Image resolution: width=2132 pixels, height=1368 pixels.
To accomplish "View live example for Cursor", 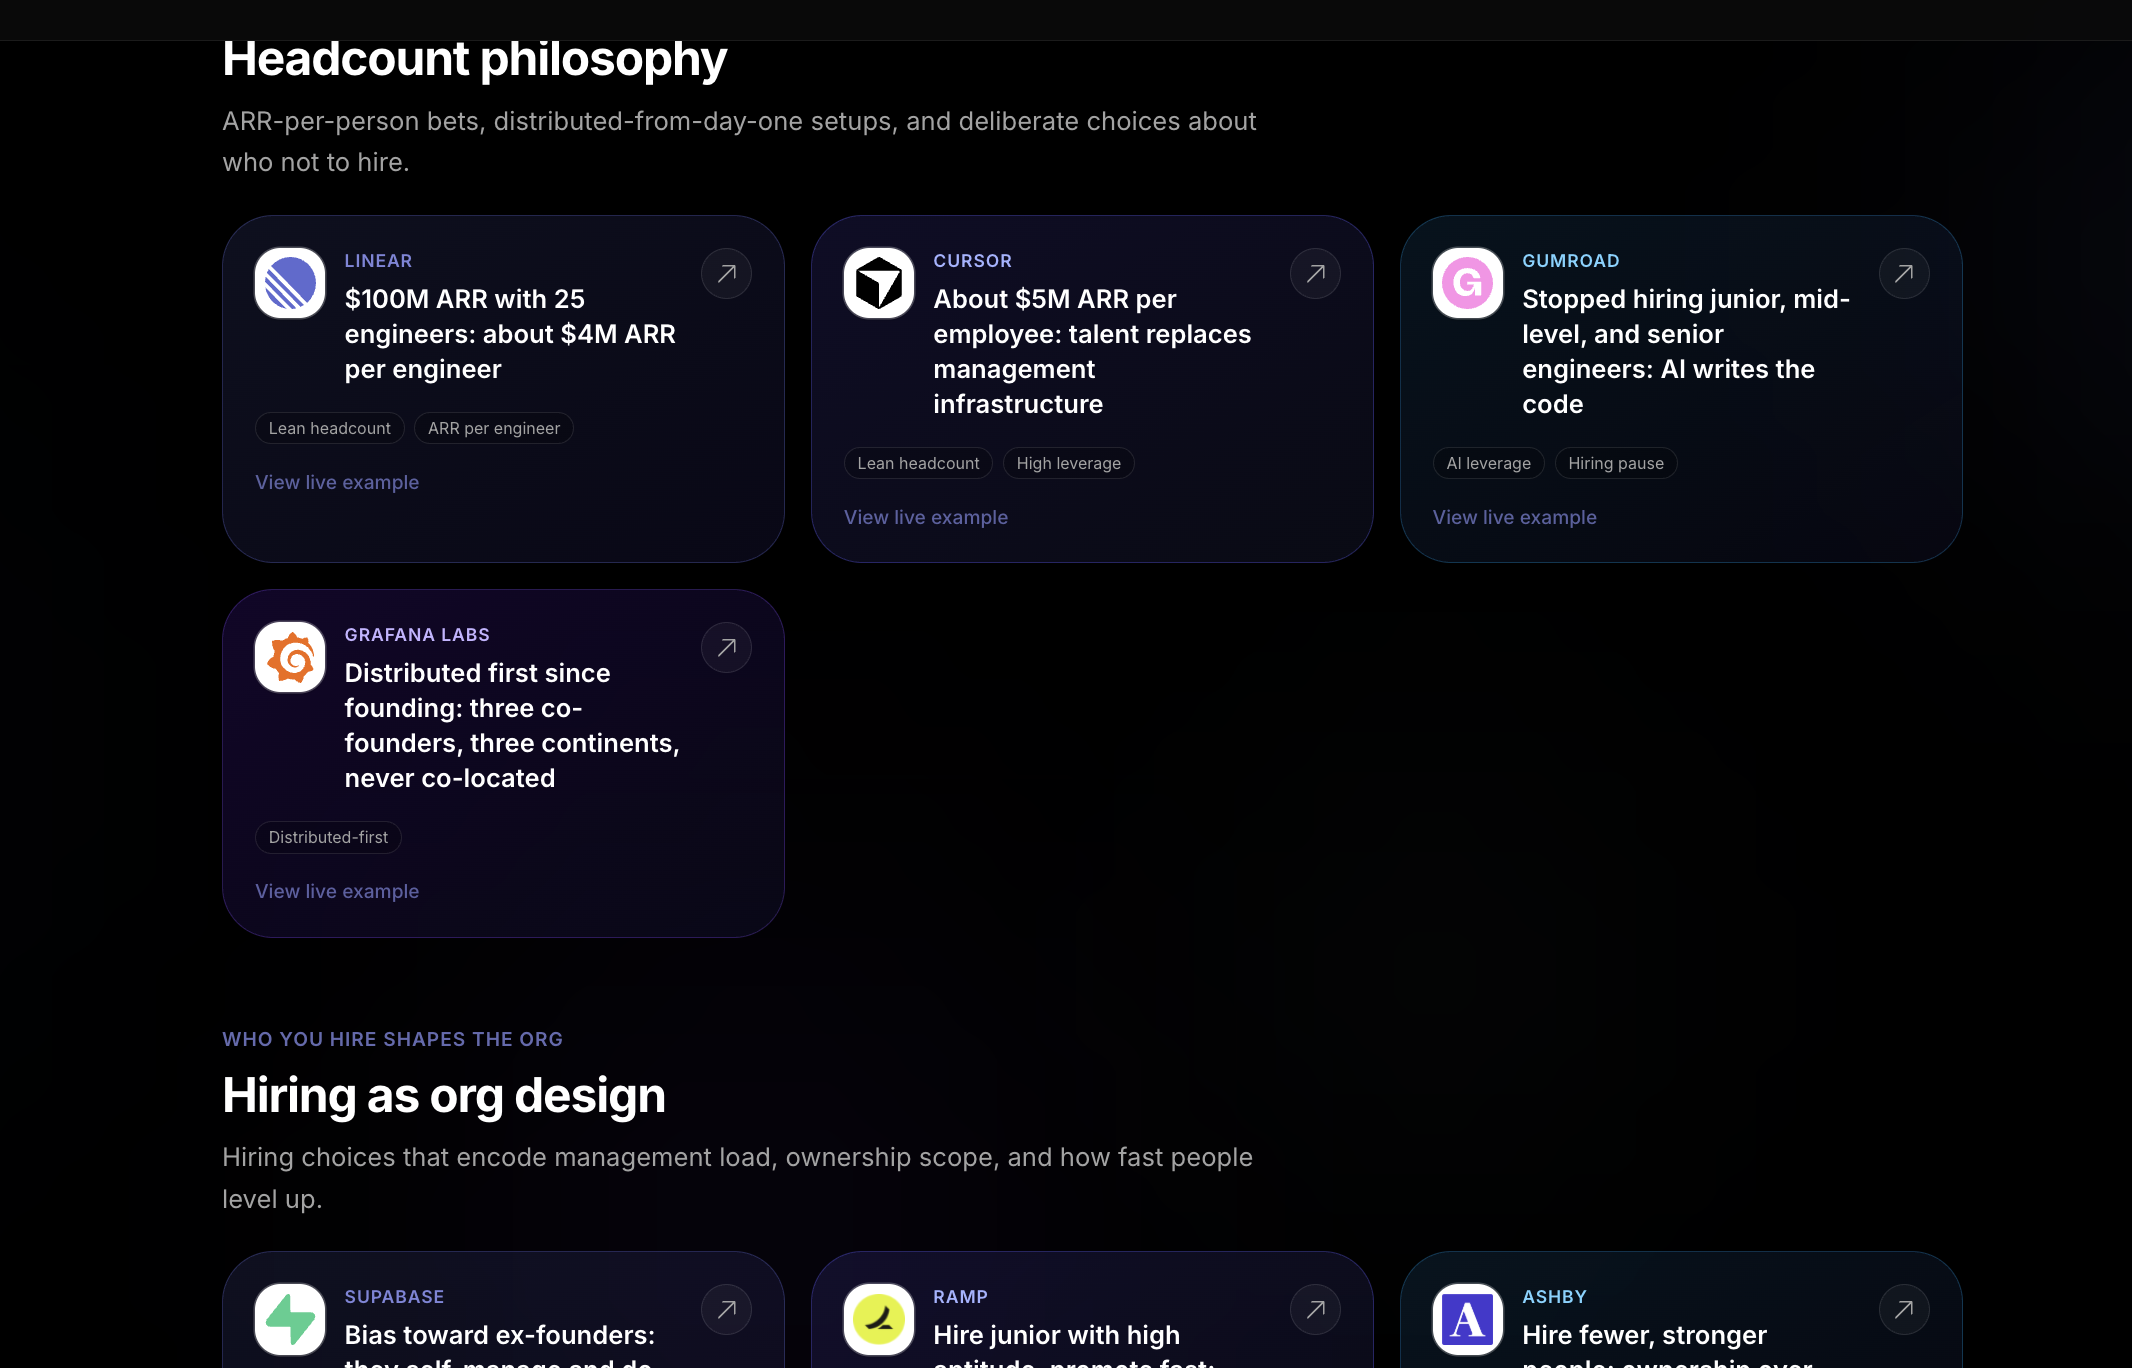I will (x=926, y=517).
